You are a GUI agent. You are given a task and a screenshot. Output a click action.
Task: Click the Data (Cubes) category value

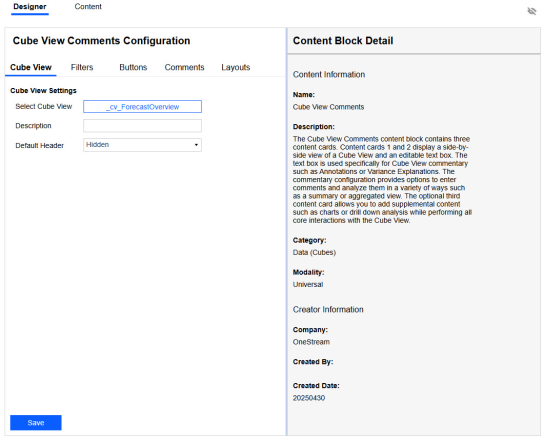click(x=314, y=252)
